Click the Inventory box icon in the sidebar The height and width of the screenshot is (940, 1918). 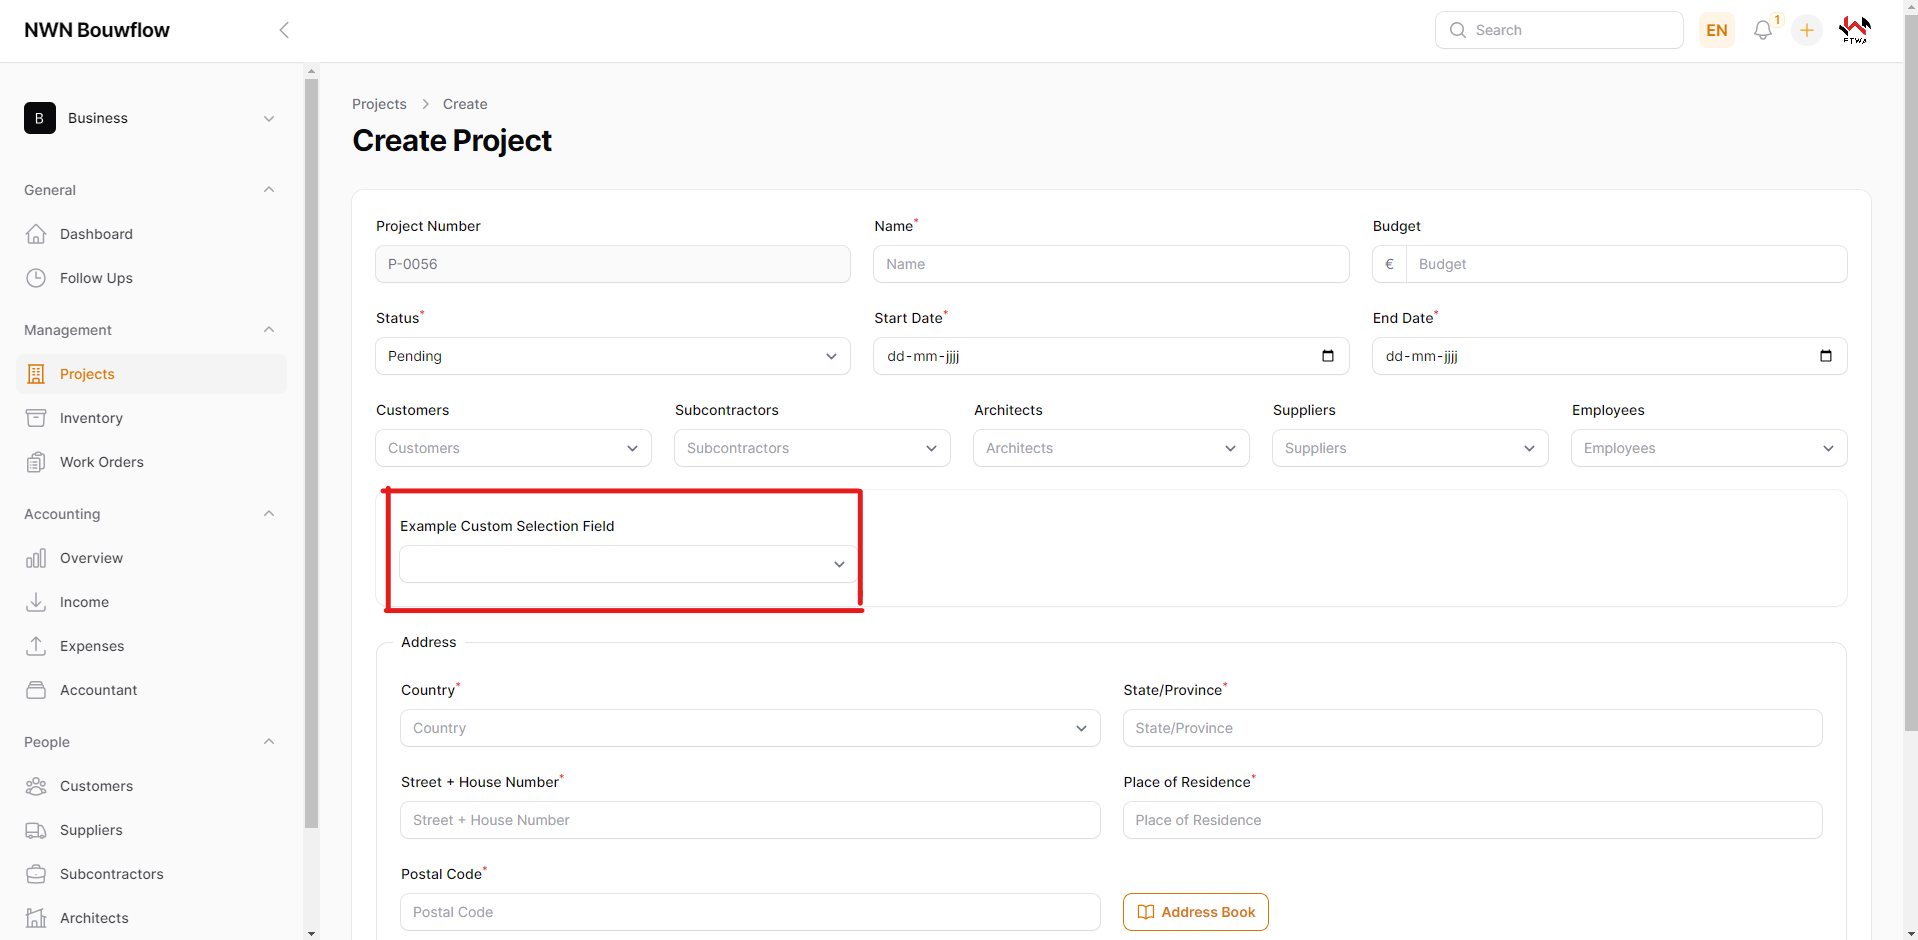[36, 418]
